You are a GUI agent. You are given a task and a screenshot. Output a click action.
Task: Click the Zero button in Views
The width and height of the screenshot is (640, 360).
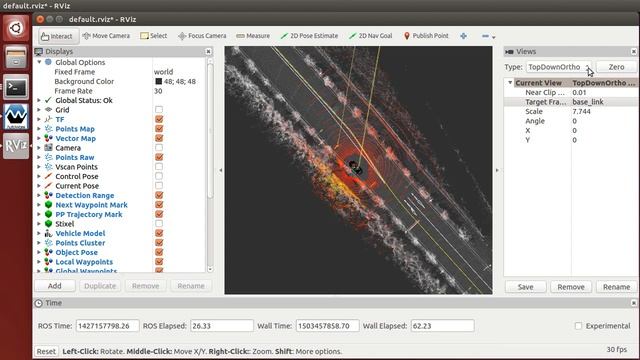[616, 67]
